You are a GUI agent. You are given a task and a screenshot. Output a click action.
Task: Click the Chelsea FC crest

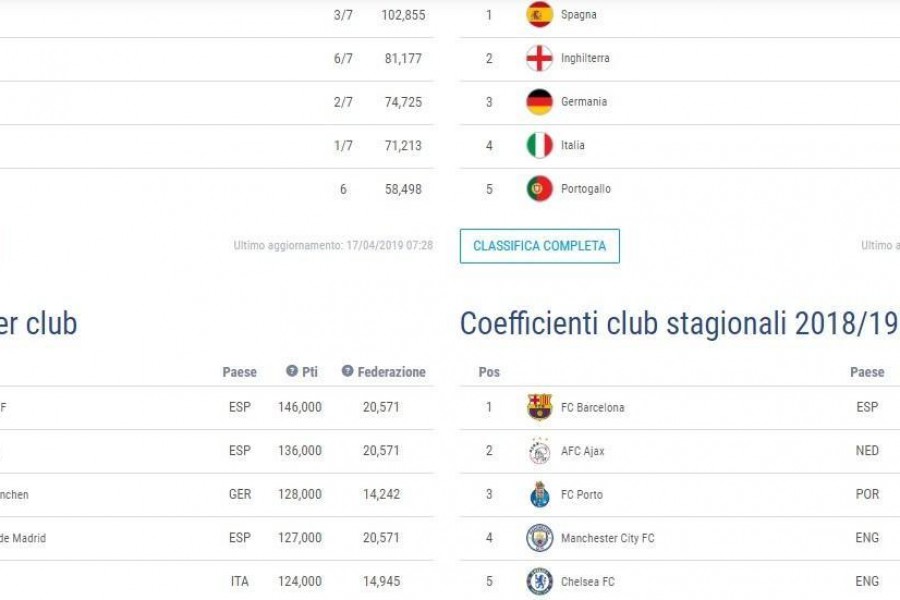[539, 582]
